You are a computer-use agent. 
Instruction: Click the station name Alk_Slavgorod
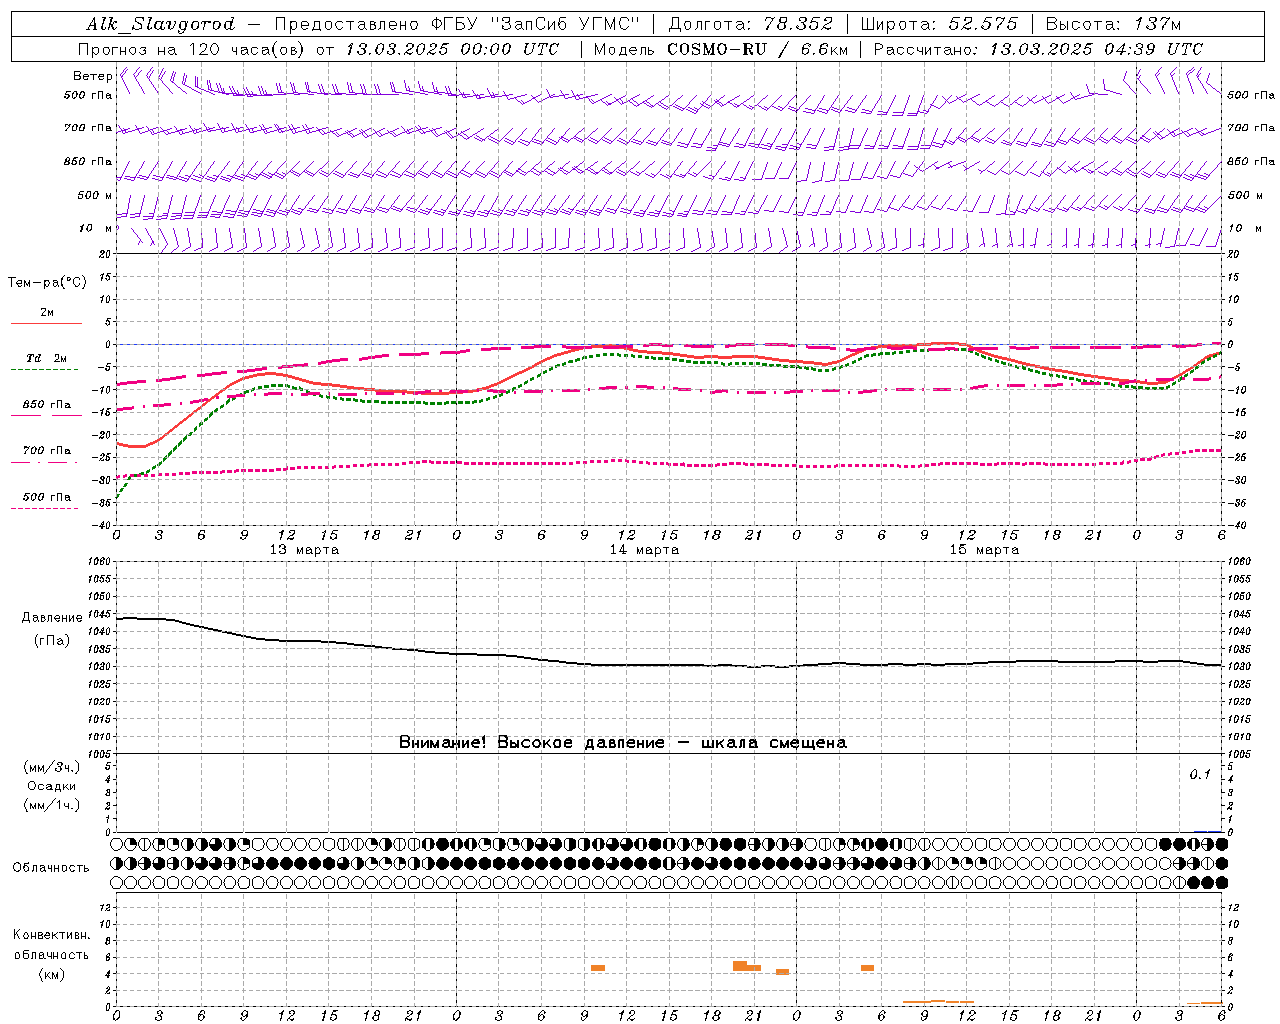161,24
